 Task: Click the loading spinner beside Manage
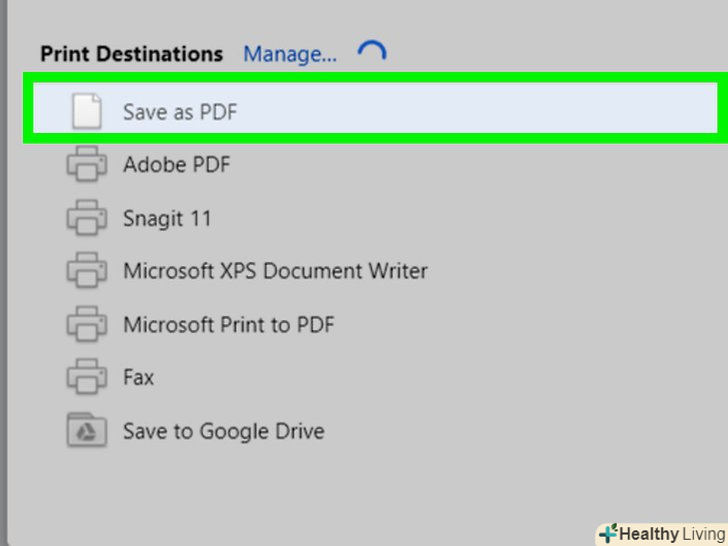[x=371, y=54]
